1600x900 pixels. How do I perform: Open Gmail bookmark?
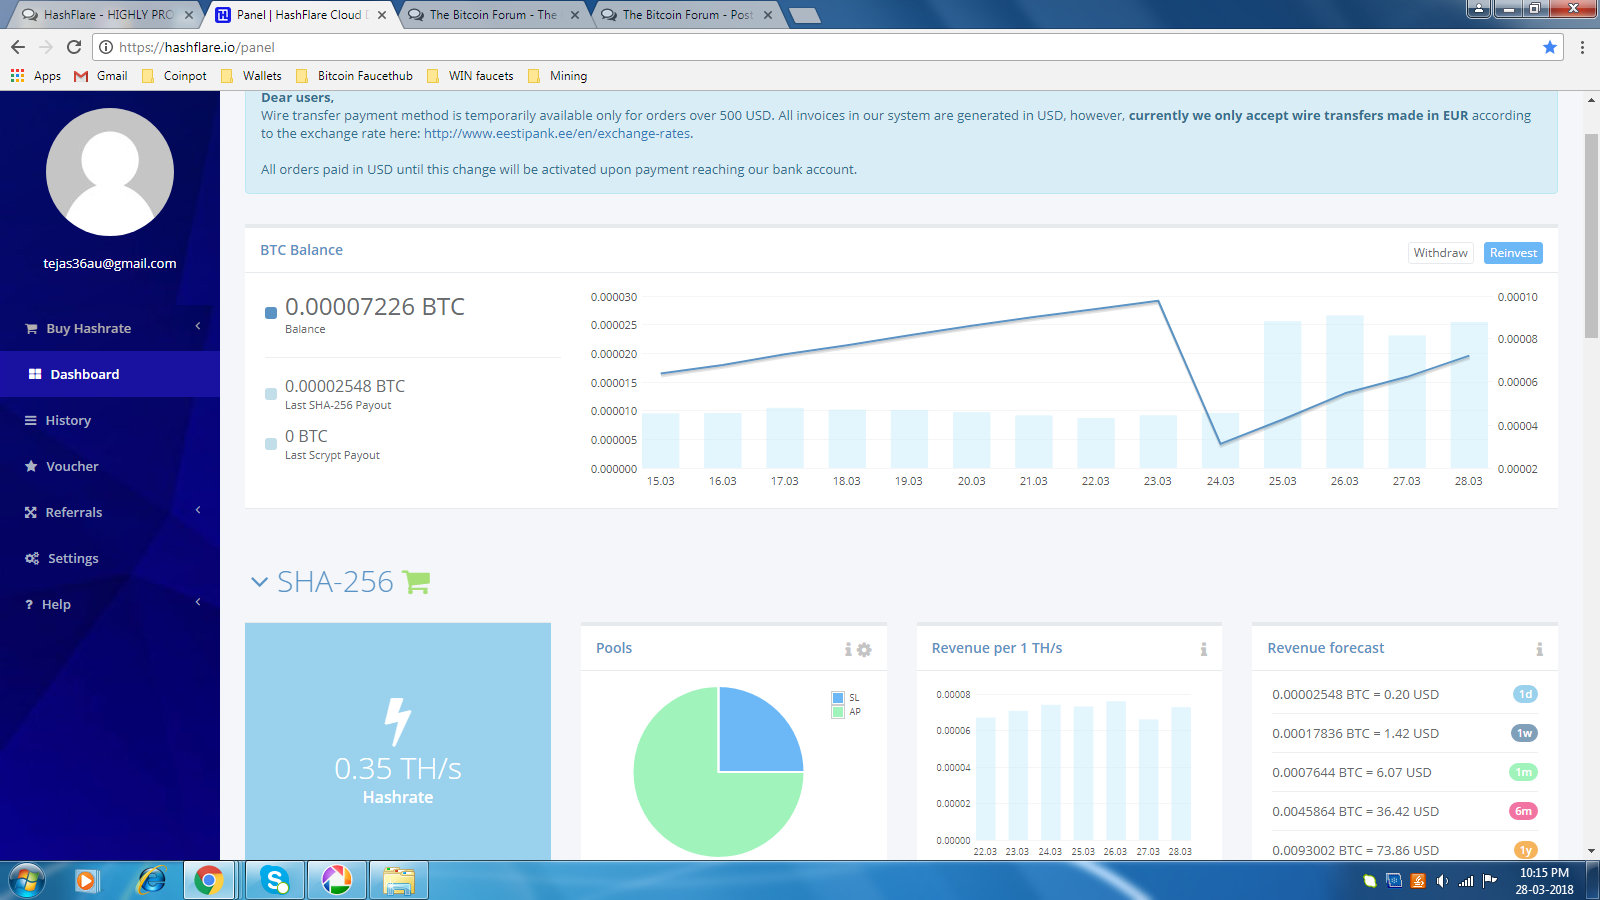[x=101, y=76]
